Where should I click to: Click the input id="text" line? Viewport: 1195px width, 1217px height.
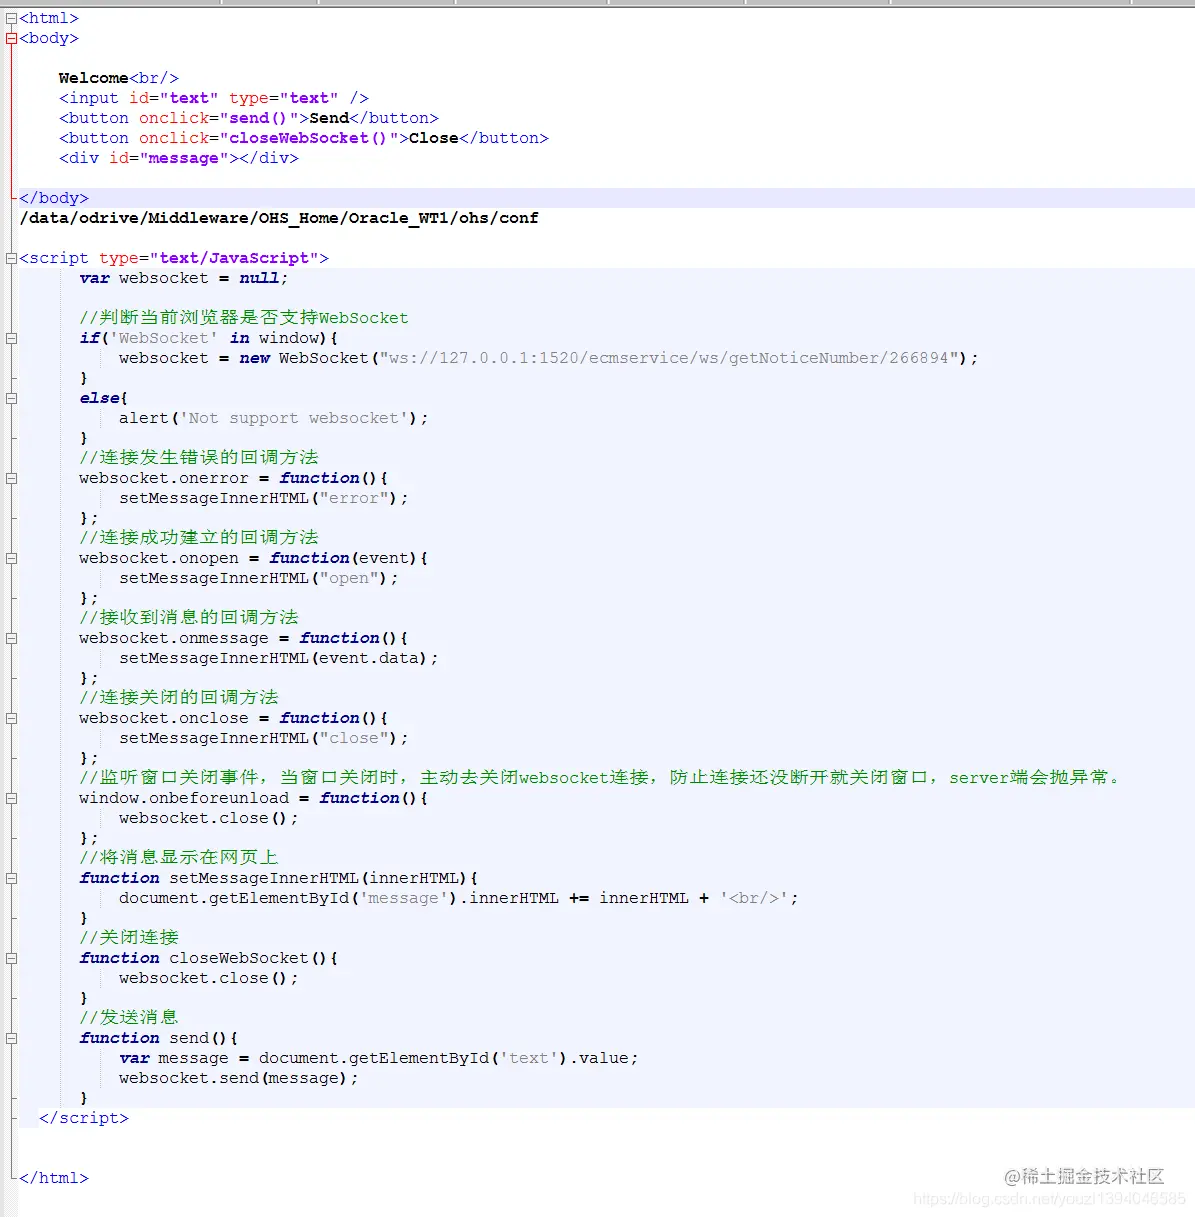coord(214,98)
